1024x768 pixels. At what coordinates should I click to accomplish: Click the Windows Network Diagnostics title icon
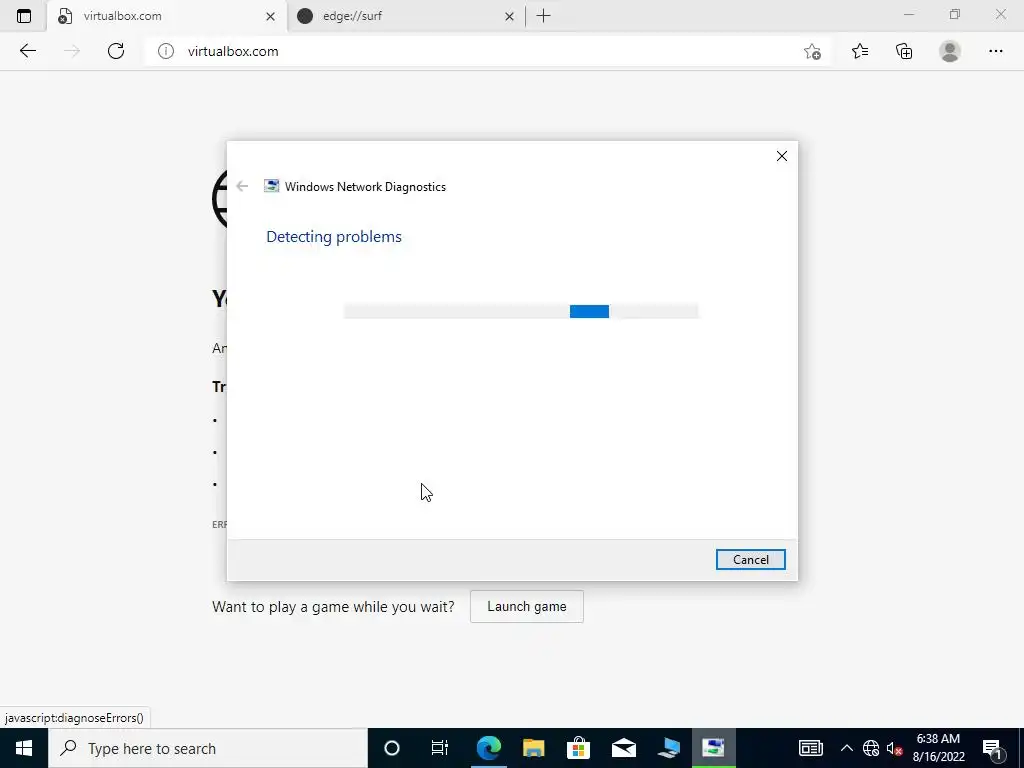(x=271, y=187)
